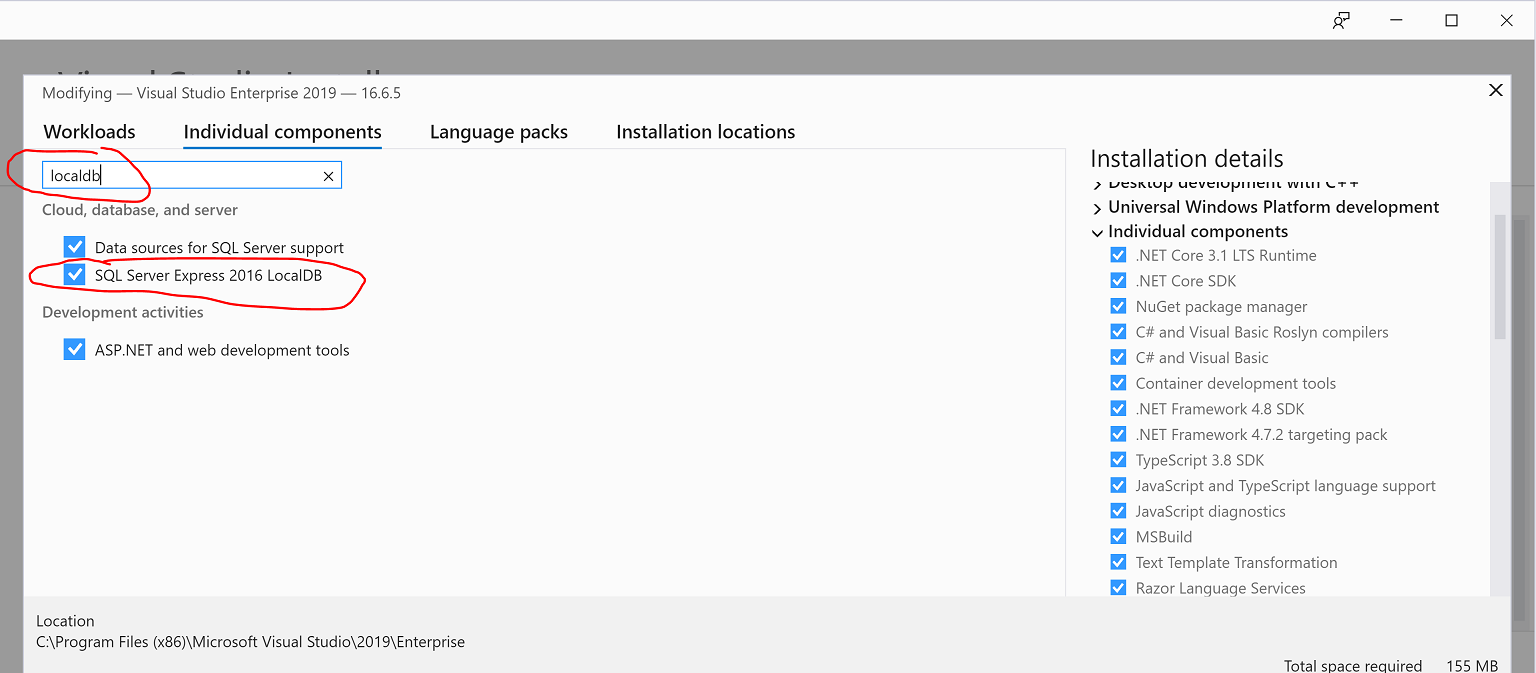Image resolution: width=1536 pixels, height=673 pixels.
Task: Uncheck ASP.NET and web development tools
Action: (x=74, y=349)
